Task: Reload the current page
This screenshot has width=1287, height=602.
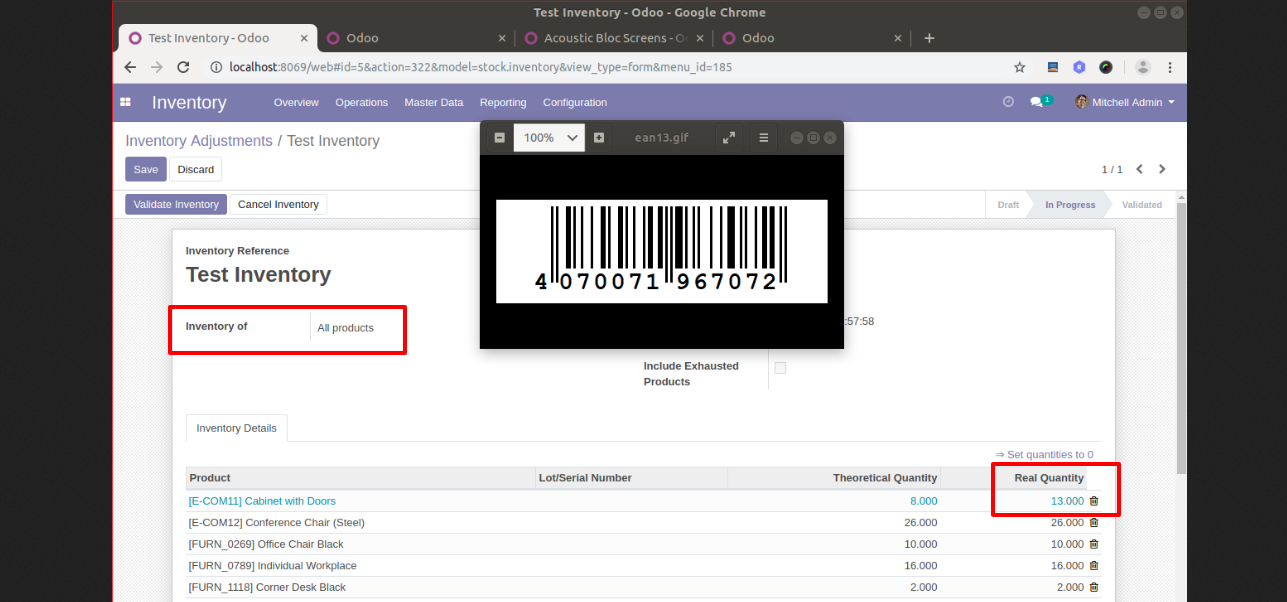Action: click(x=183, y=67)
